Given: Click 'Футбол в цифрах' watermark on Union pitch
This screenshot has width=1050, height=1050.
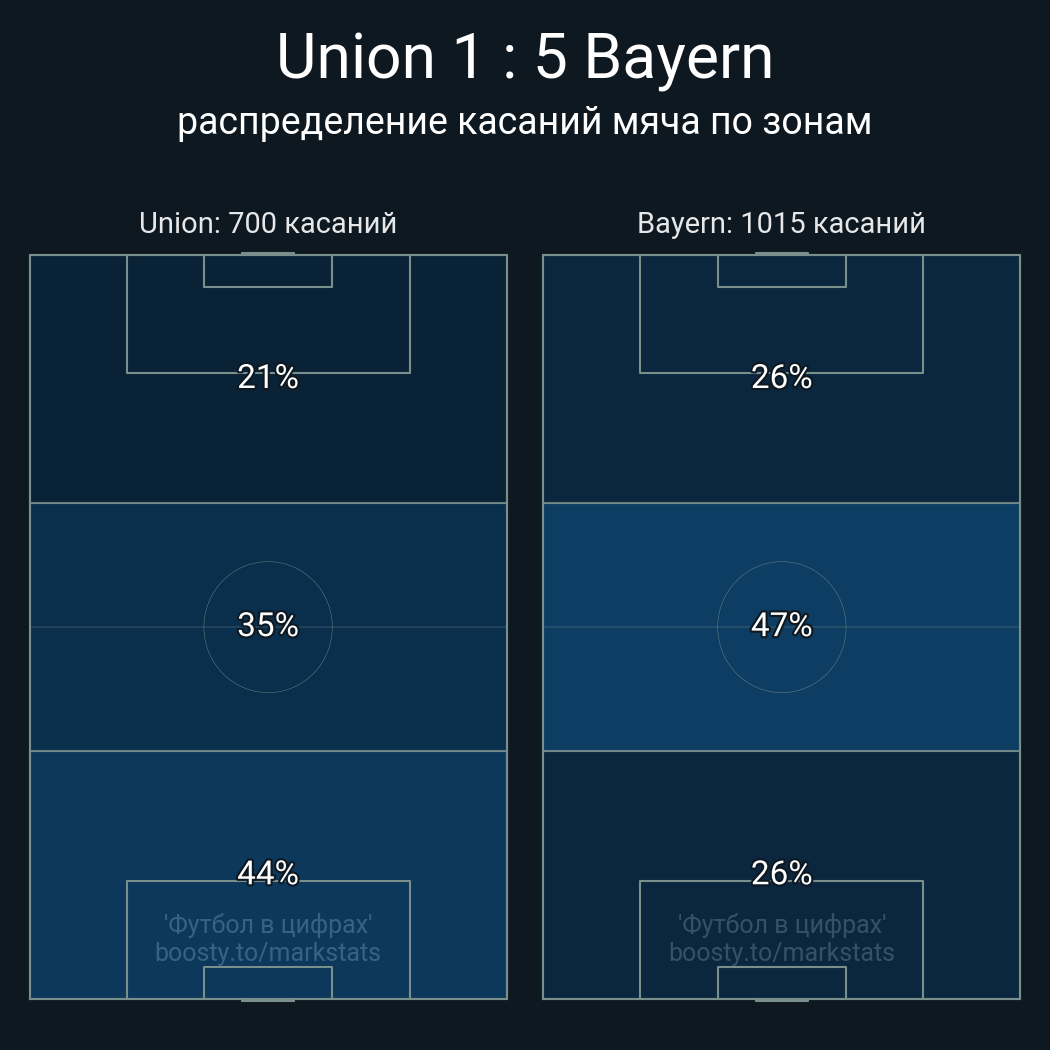Looking at the screenshot, I should click(x=268, y=925).
